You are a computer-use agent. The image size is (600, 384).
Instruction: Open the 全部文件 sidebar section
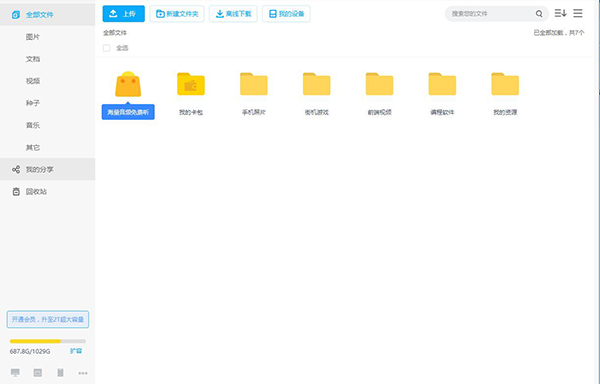[47, 15]
